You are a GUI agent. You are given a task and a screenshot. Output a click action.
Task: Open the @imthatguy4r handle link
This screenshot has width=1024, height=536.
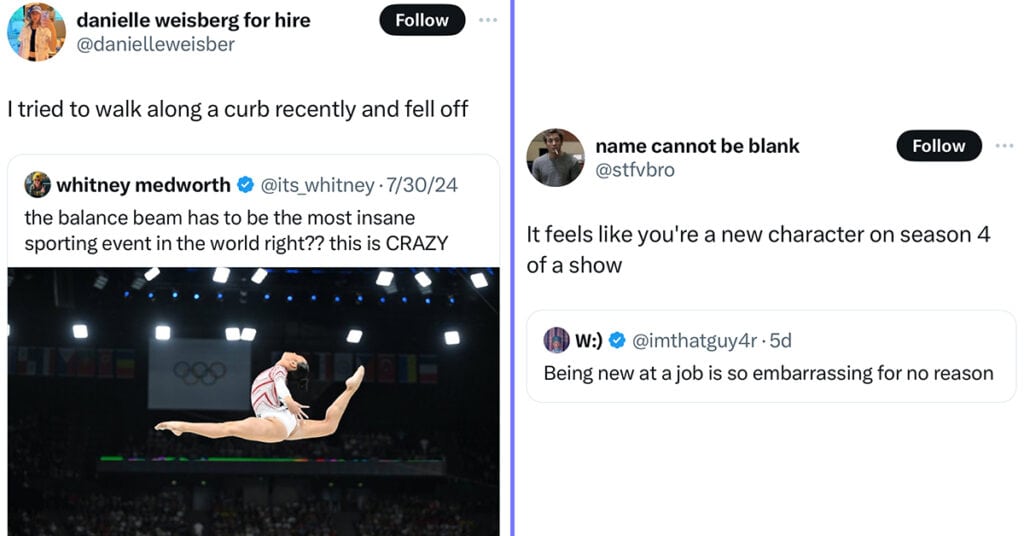click(x=695, y=341)
